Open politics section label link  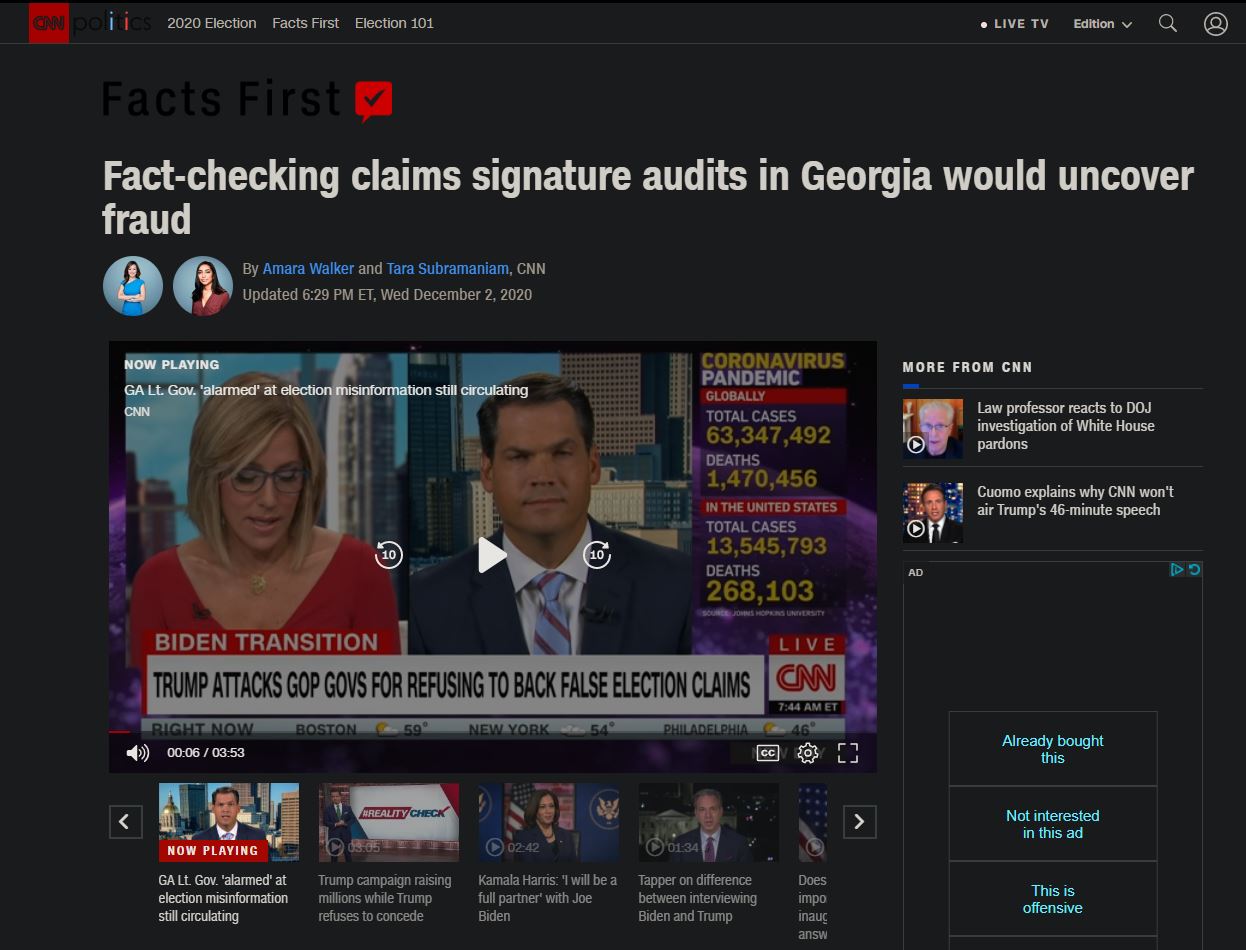pos(112,22)
